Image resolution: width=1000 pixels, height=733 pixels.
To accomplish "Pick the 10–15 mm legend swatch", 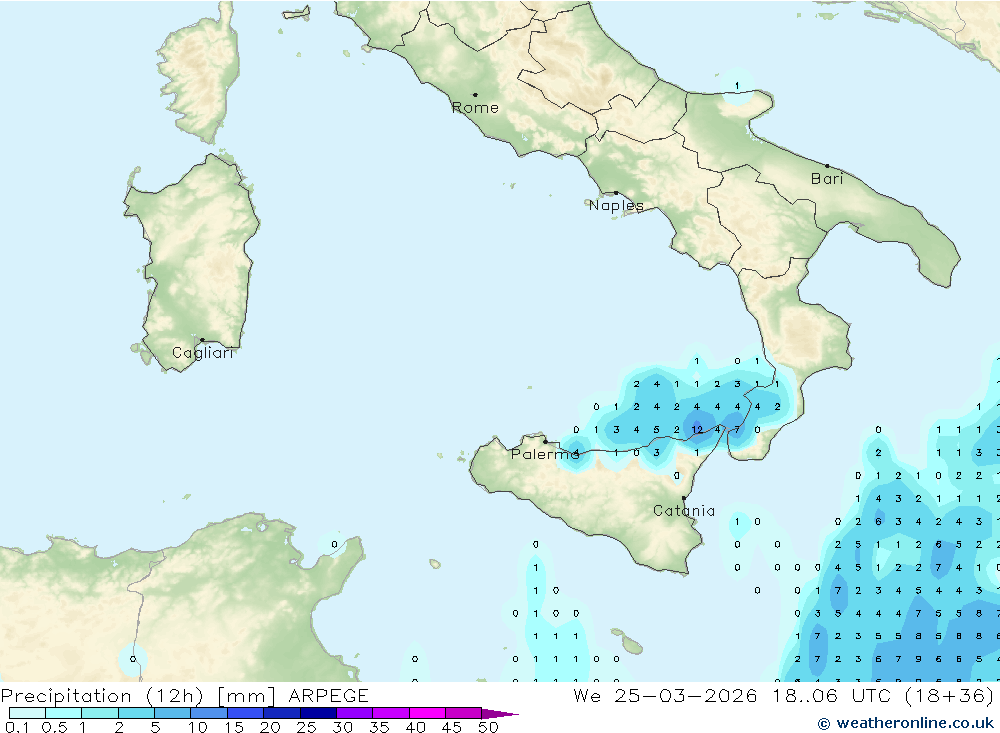I will pyautogui.click(x=209, y=713).
